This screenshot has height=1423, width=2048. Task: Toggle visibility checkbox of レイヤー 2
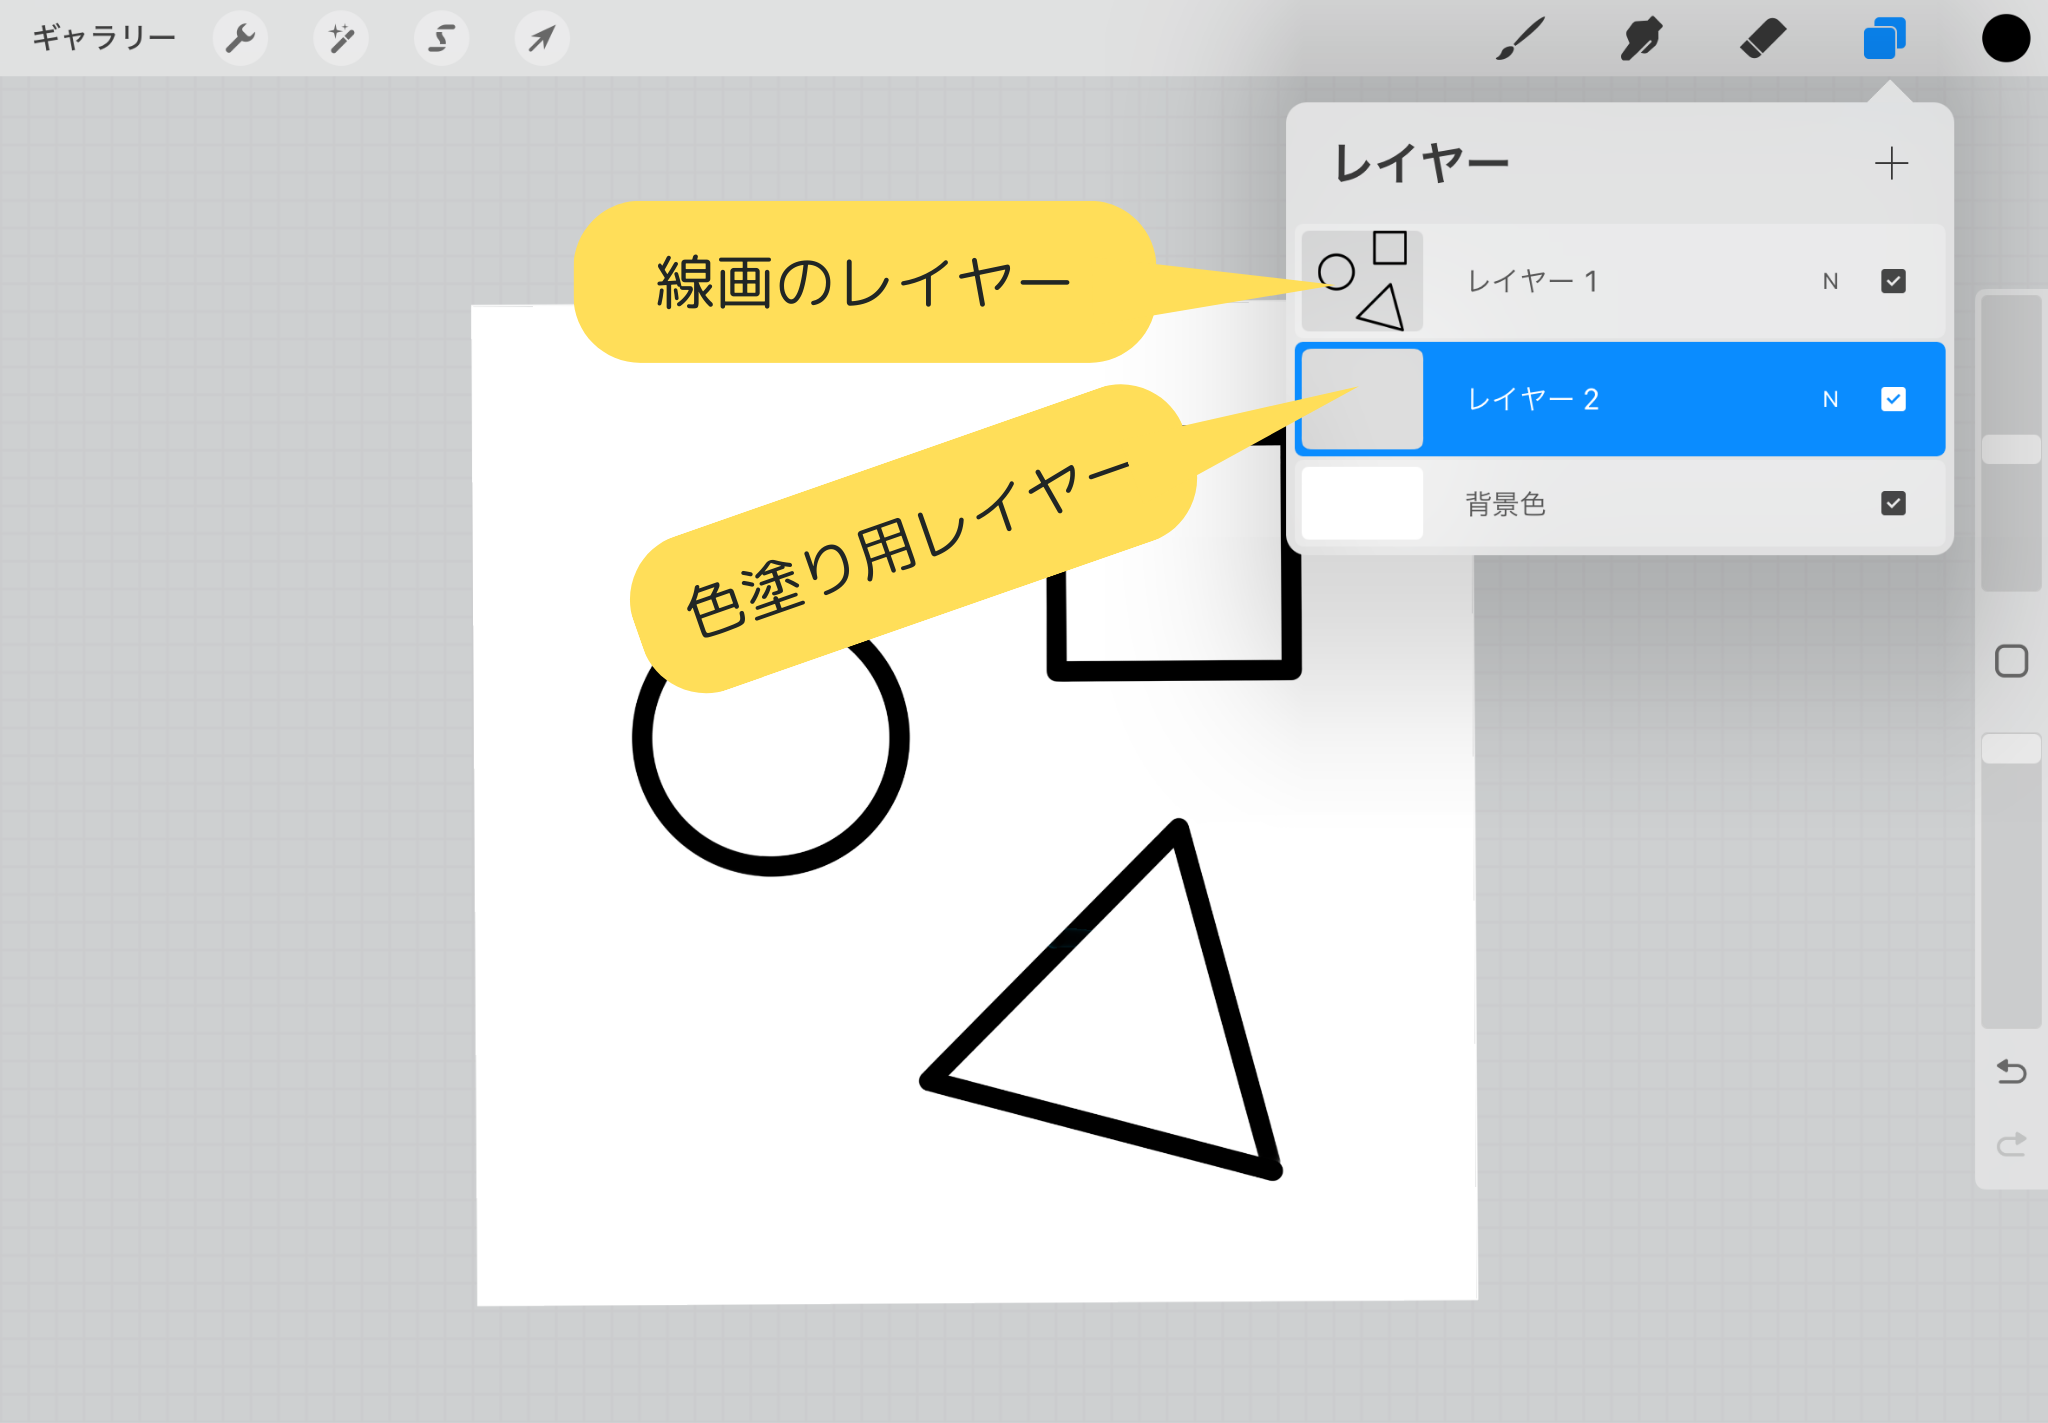pyautogui.click(x=1893, y=399)
